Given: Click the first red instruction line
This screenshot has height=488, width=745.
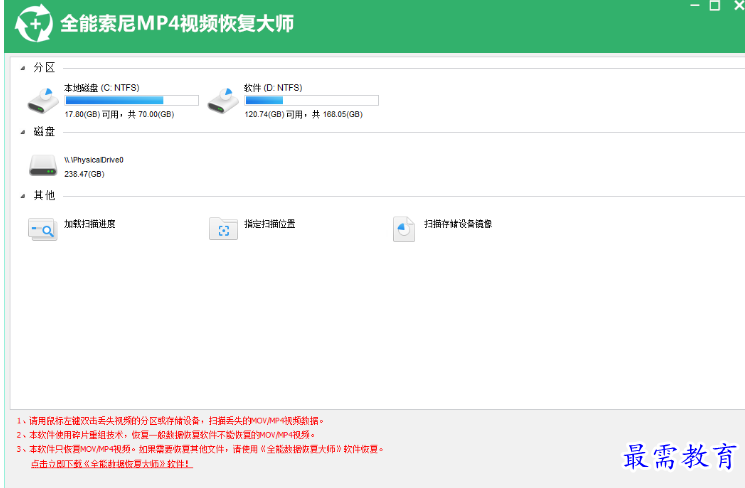Looking at the screenshot, I should pyautogui.click(x=171, y=421).
